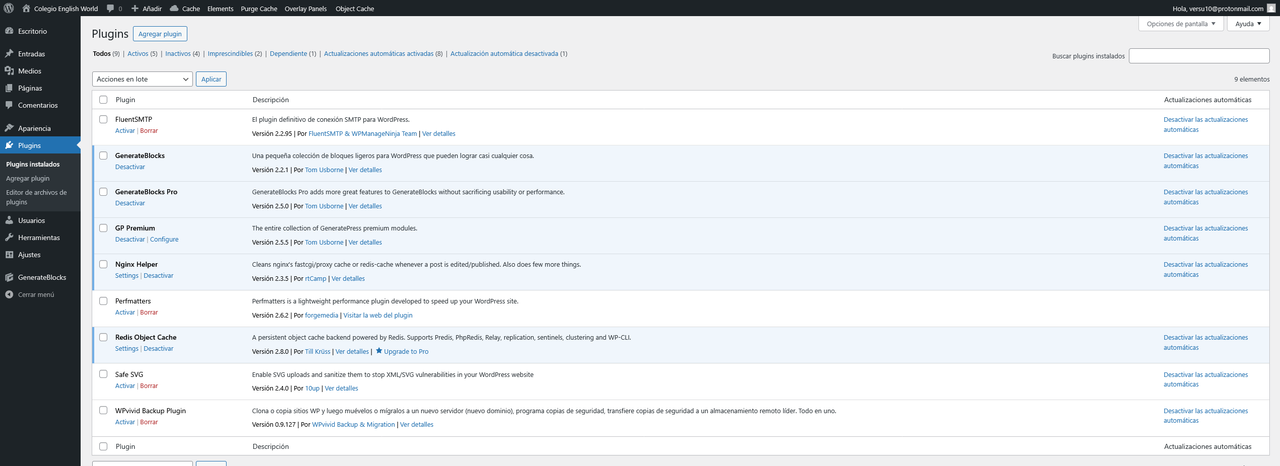This screenshot has height=466, width=1280.
Task: Click the Apariencia brush icon
Action: [x=9, y=128]
